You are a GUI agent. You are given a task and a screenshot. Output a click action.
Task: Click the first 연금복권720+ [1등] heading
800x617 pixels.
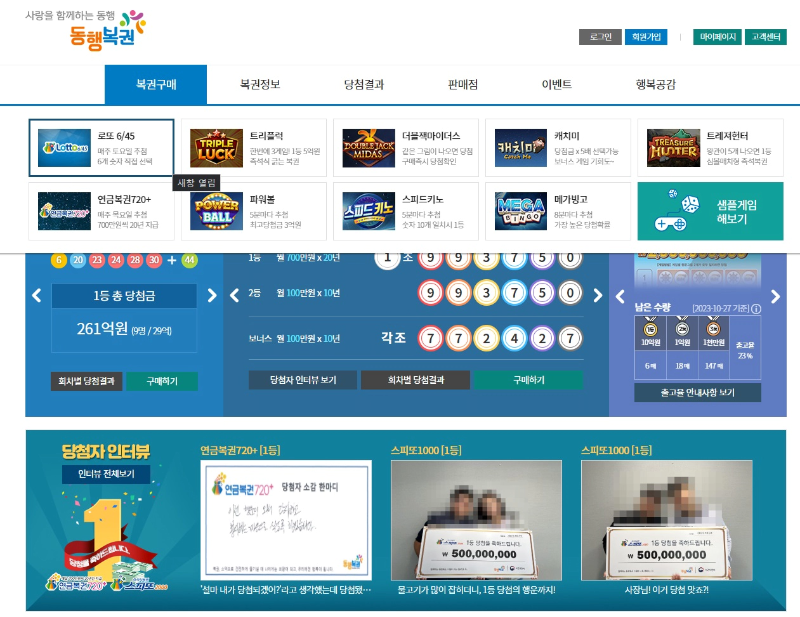[x=240, y=450]
